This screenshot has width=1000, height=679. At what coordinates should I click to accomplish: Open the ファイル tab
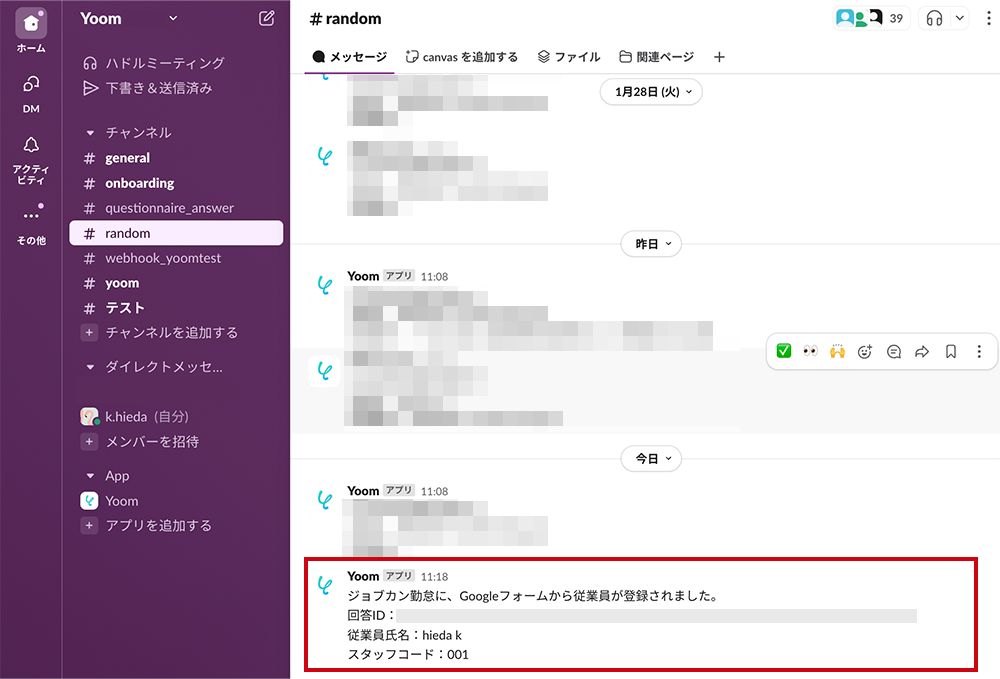click(569, 57)
